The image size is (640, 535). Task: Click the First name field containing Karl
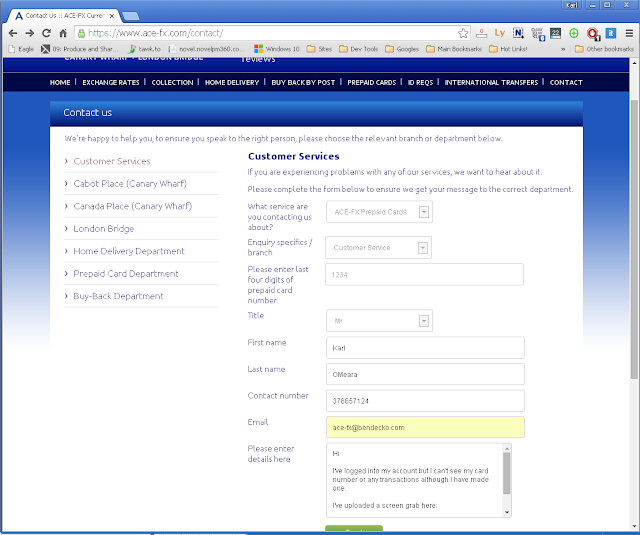click(x=425, y=348)
